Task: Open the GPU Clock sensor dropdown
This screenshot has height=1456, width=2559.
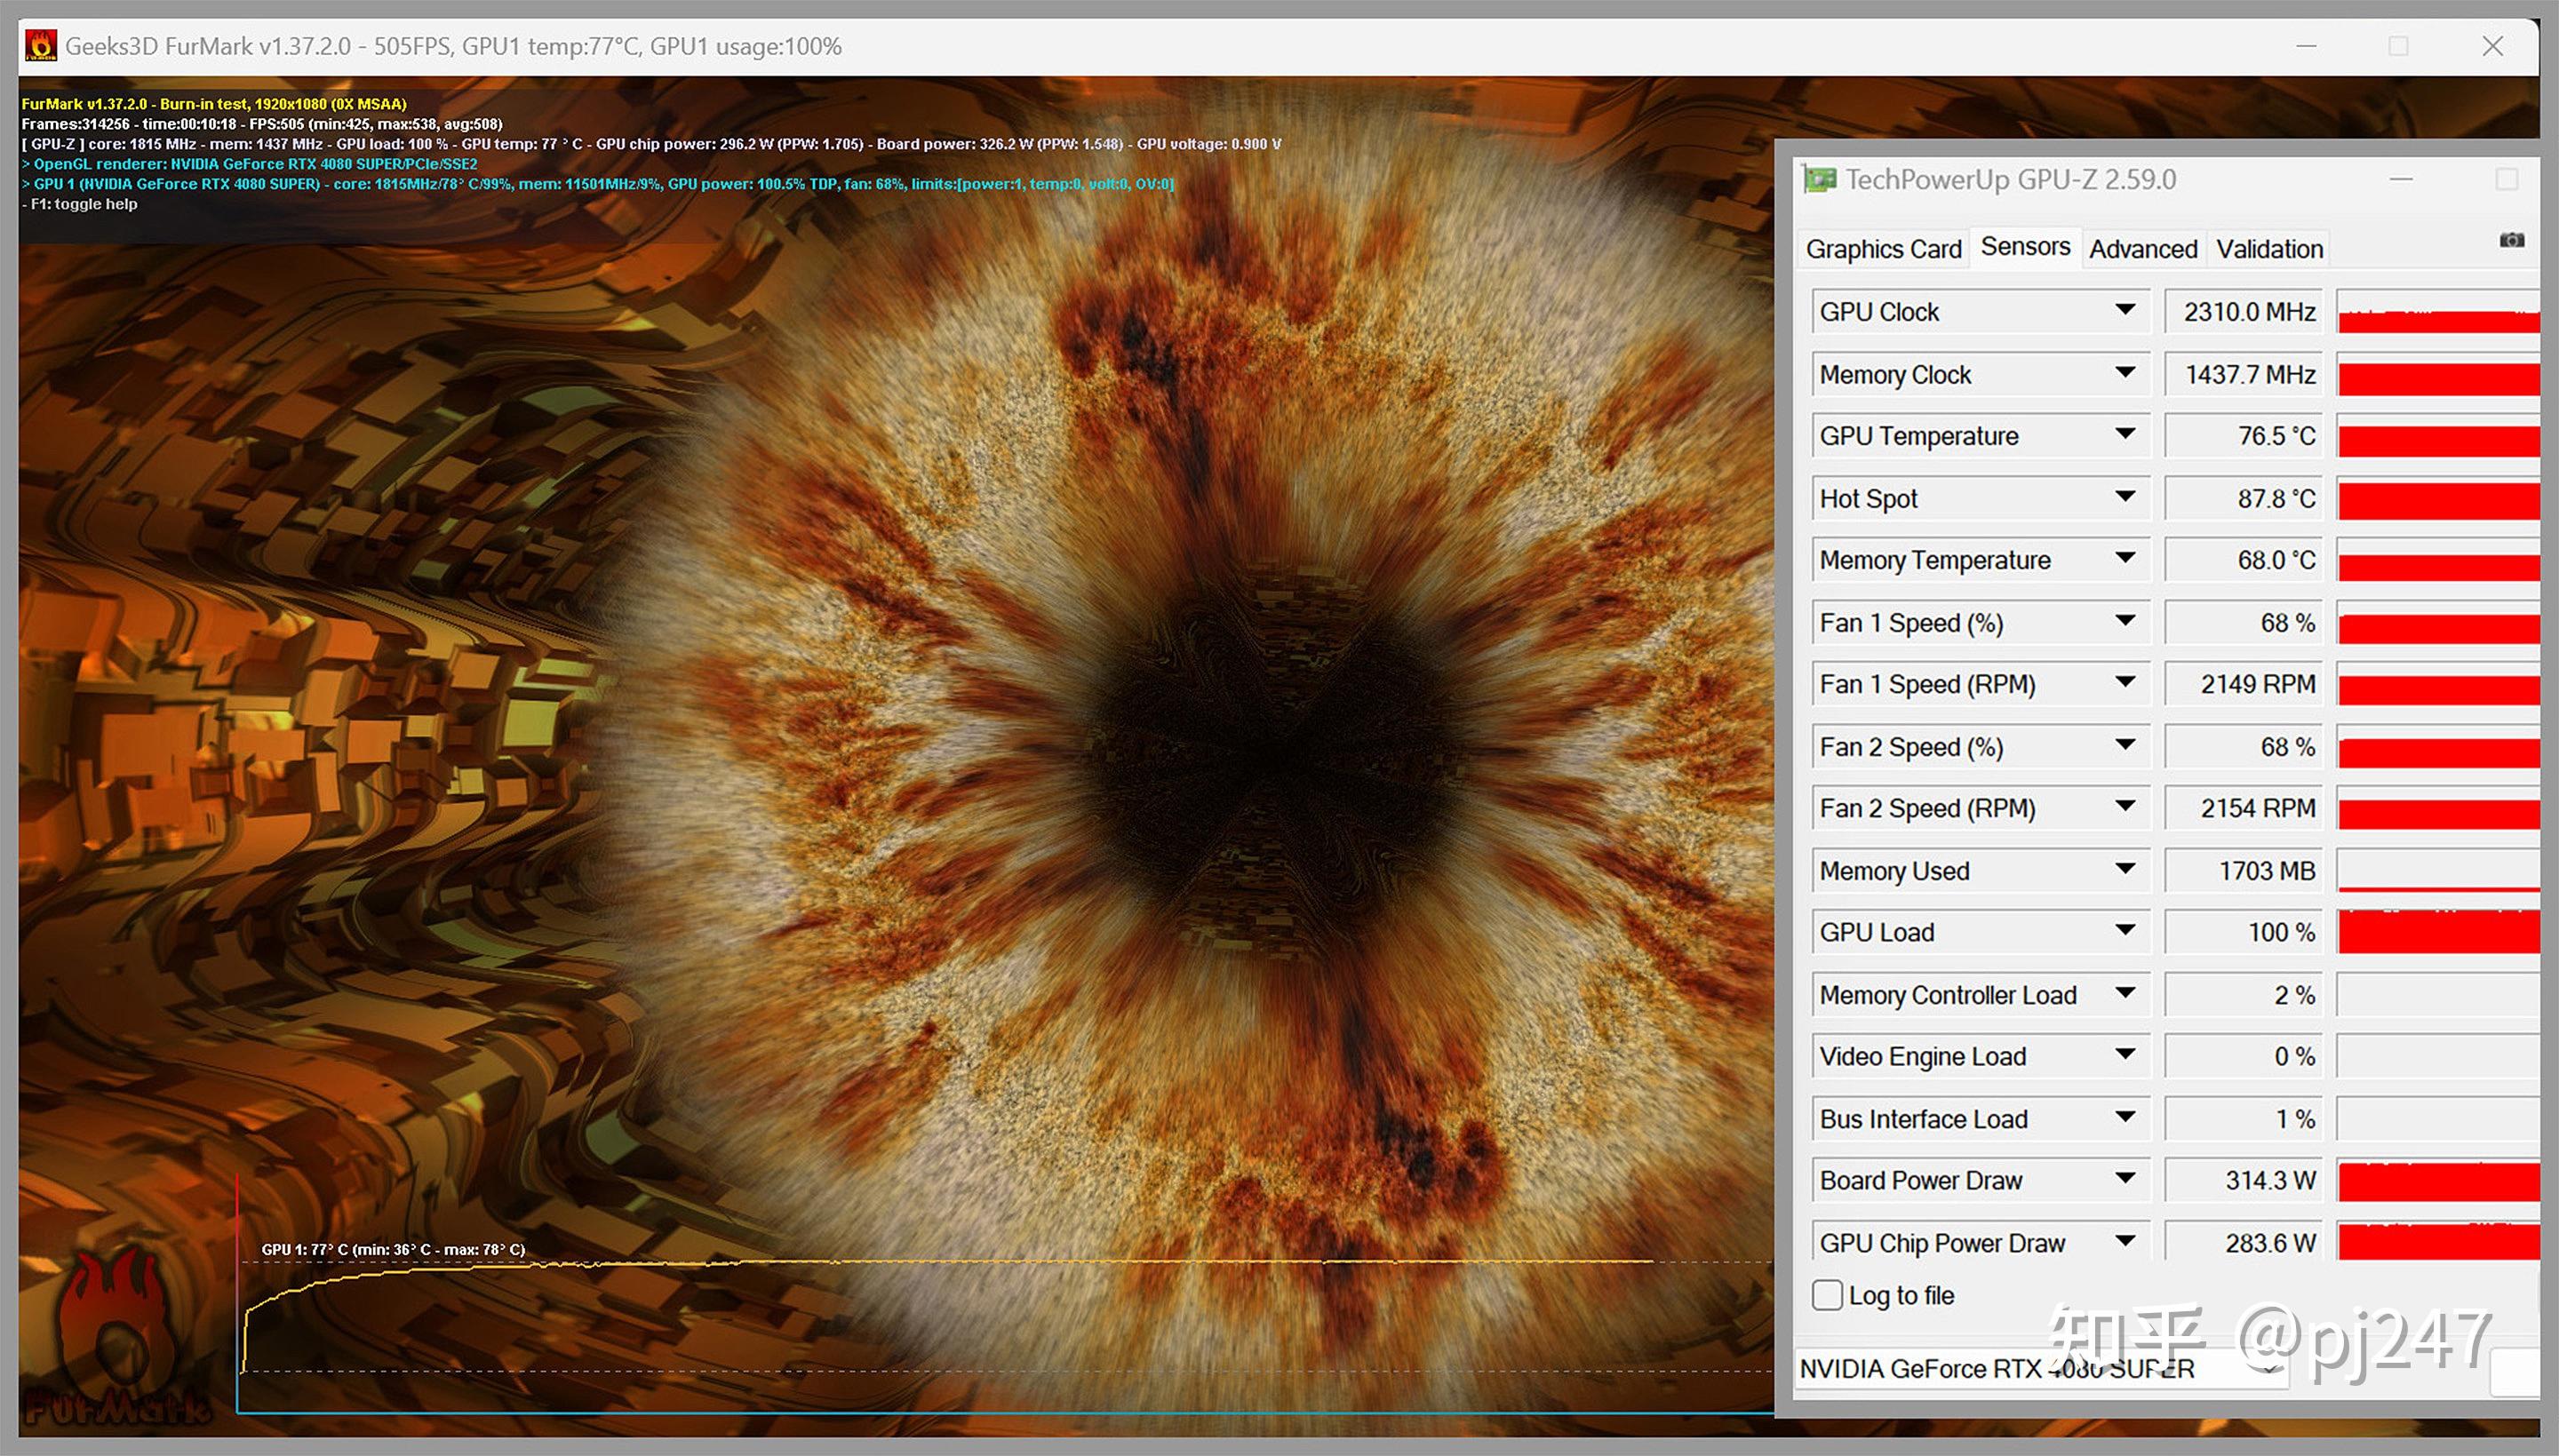Action: (x=2125, y=311)
